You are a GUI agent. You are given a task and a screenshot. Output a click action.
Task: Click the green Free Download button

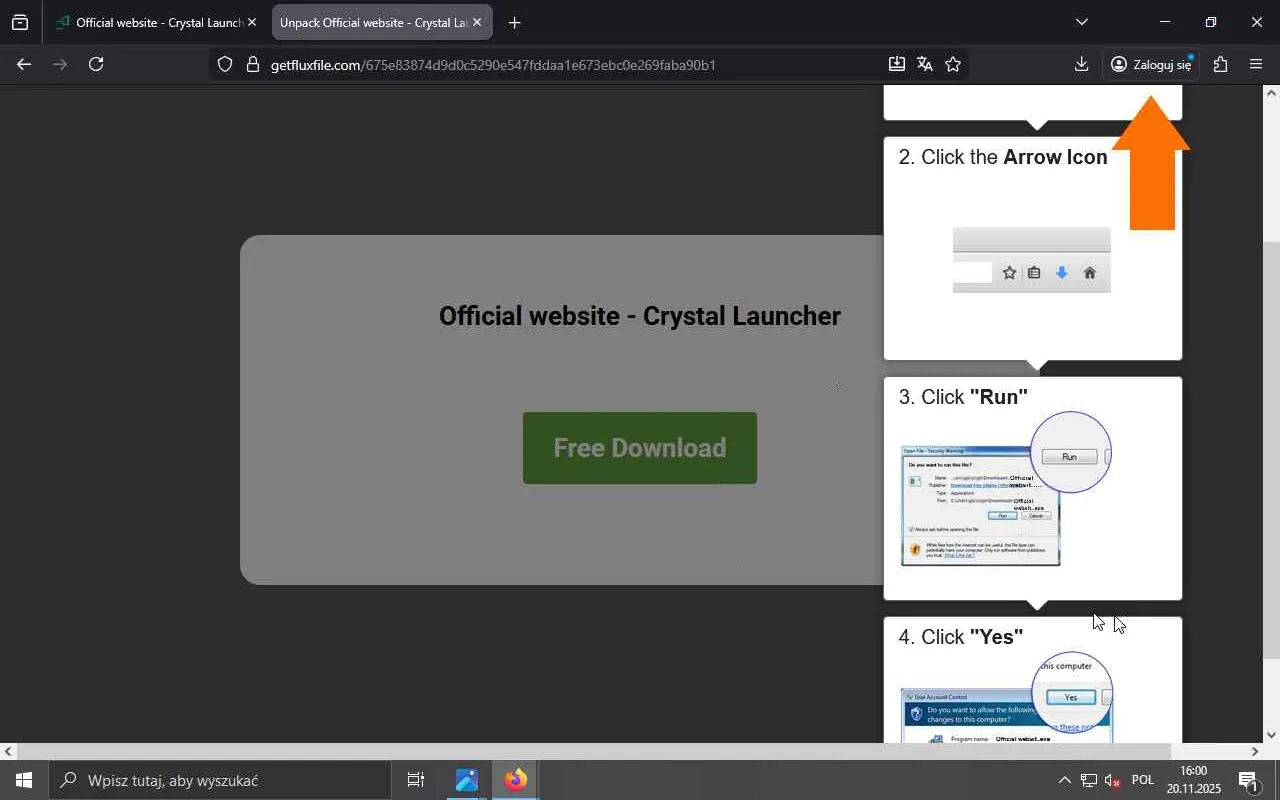[640, 448]
